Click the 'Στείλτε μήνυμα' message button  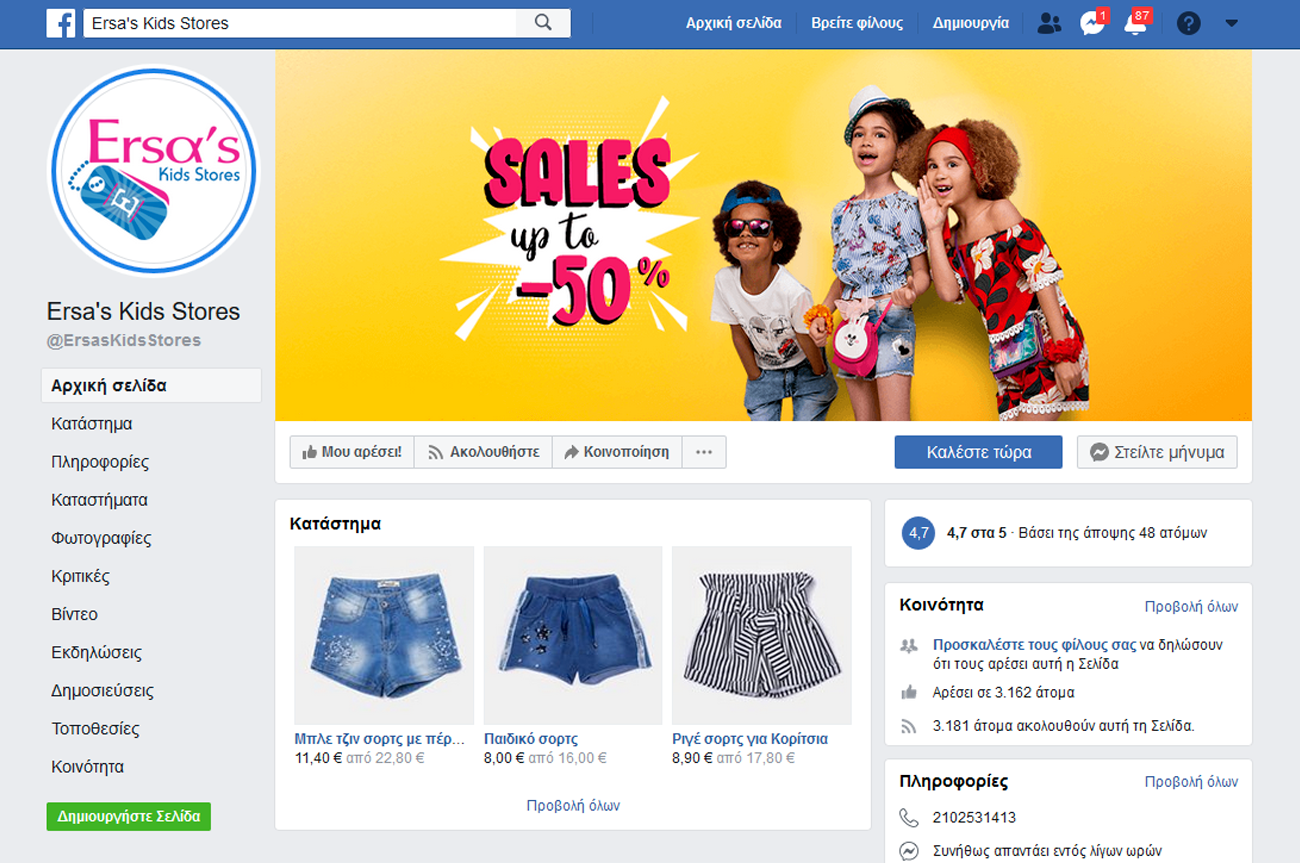(1157, 452)
